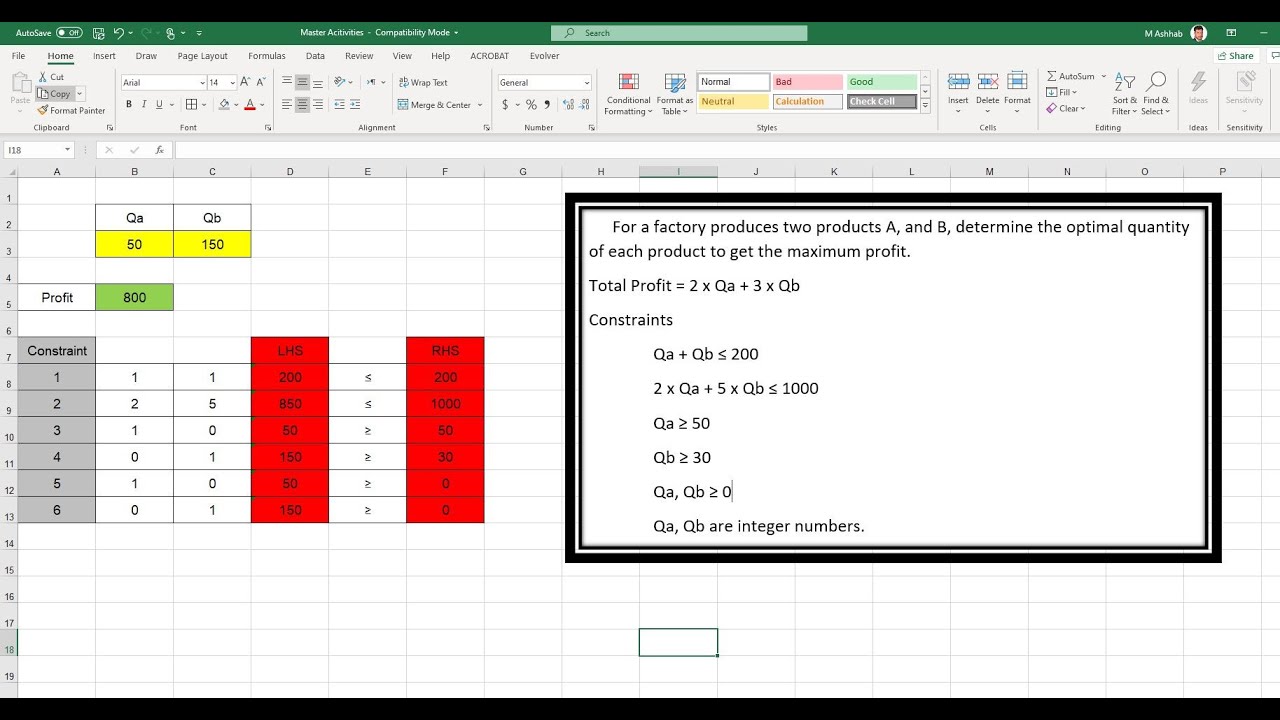Toggle Bold formatting

(x=130, y=104)
